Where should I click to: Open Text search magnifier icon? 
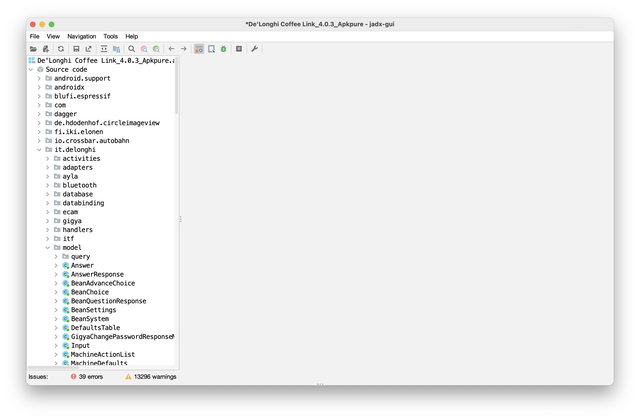pos(131,49)
